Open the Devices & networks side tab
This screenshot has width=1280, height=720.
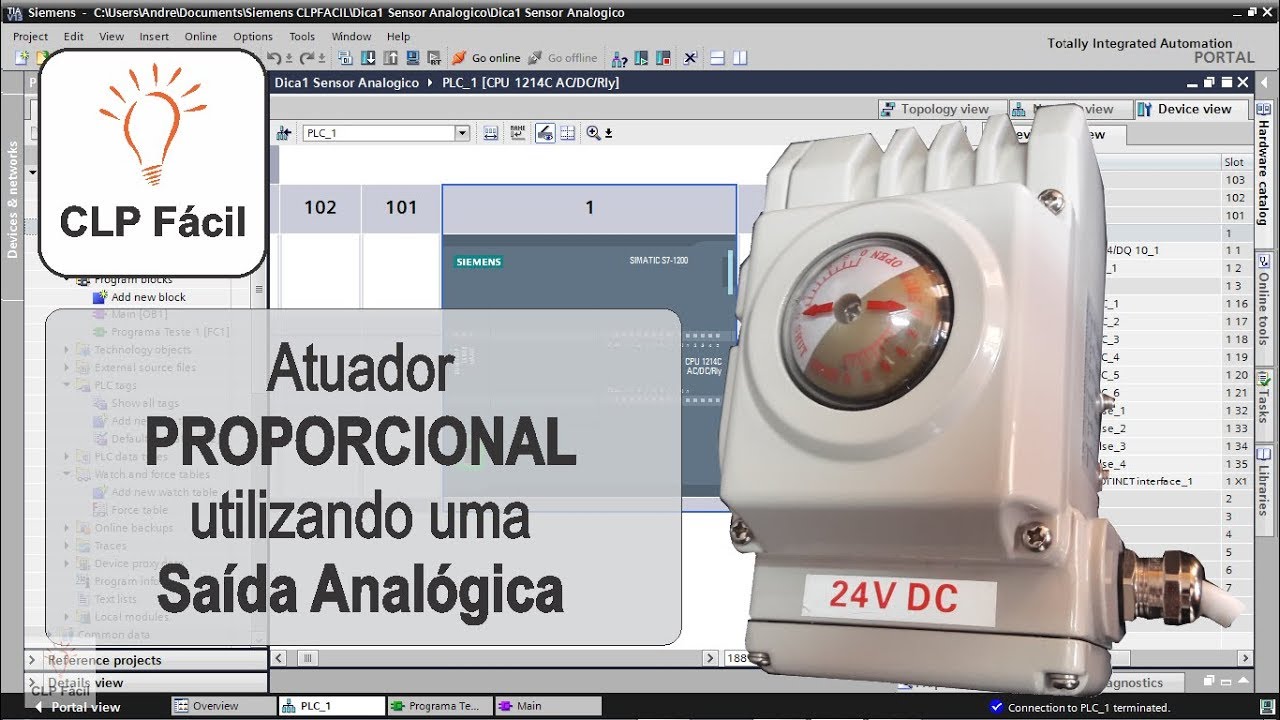pyautogui.click(x=13, y=199)
